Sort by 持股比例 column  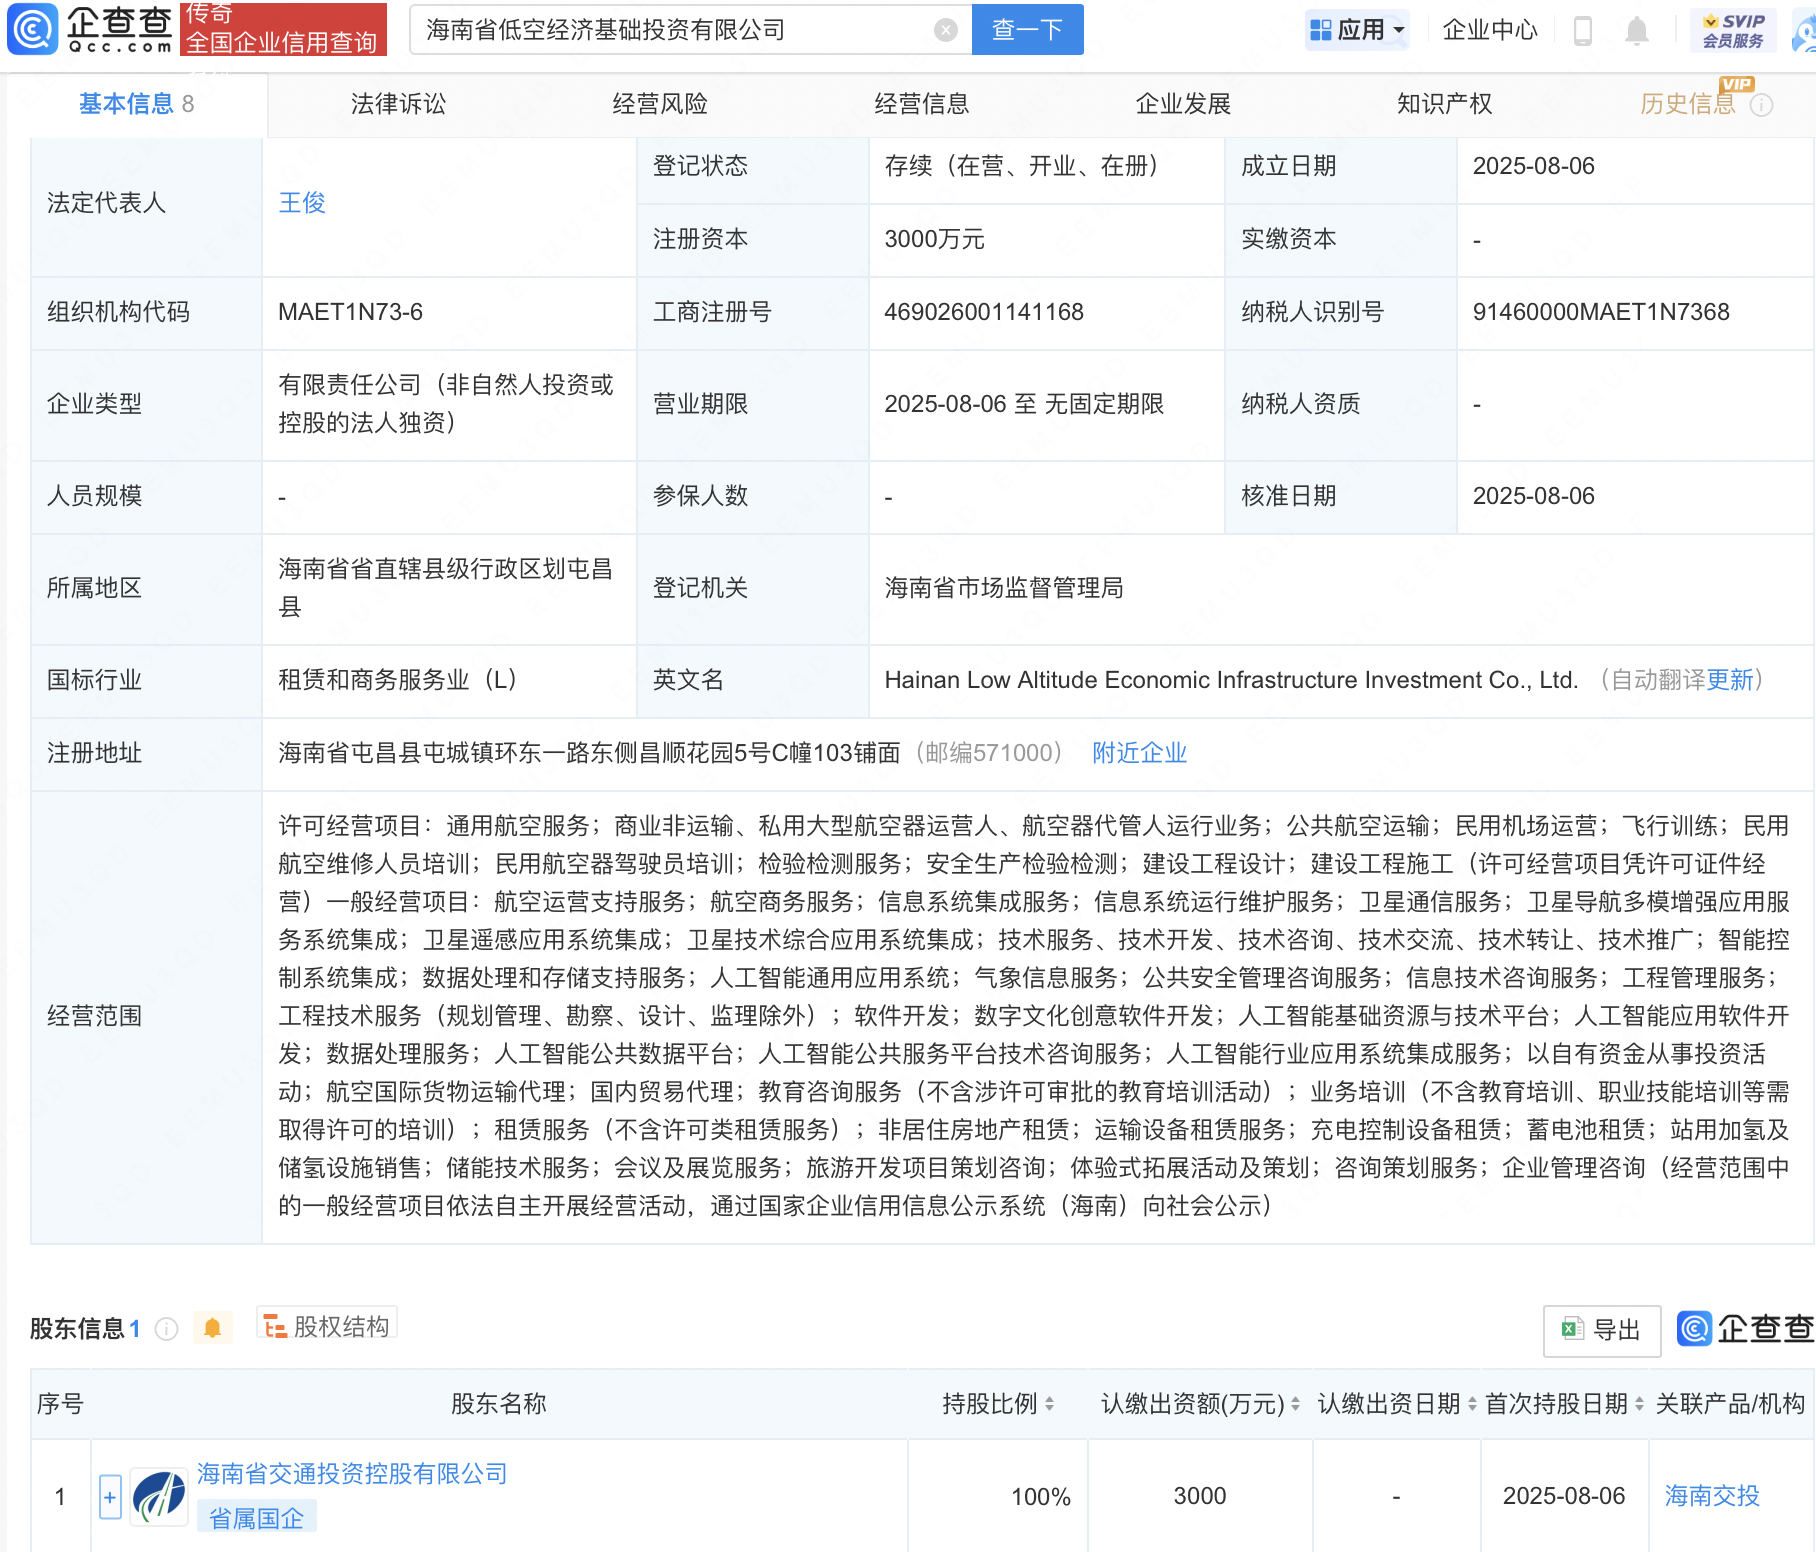tap(1049, 1404)
